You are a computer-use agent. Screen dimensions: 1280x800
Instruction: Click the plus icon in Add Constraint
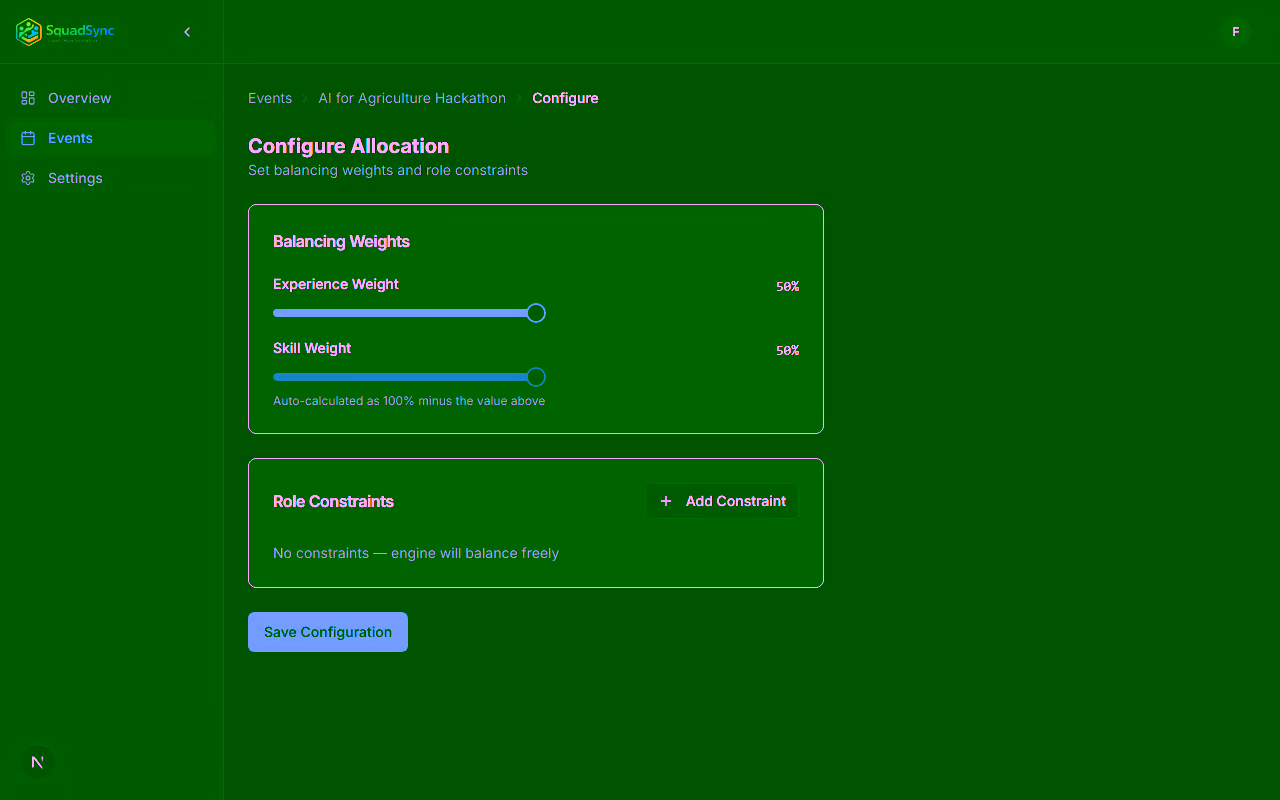[x=666, y=501]
